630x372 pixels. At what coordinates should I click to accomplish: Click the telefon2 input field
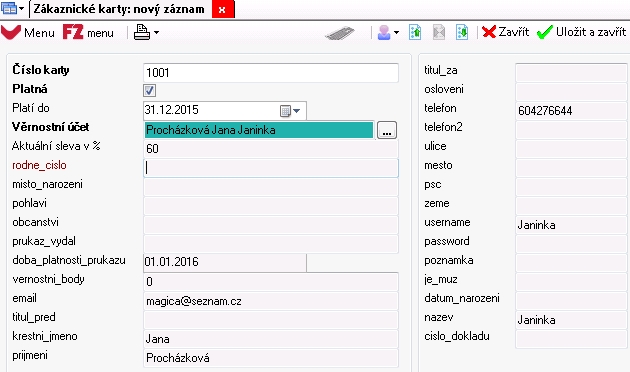point(571,130)
